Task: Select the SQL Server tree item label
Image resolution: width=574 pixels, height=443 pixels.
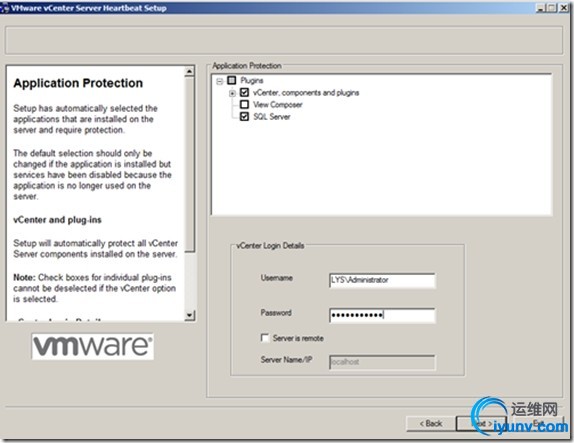Action: pyautogui.click(x=272, y=117)
